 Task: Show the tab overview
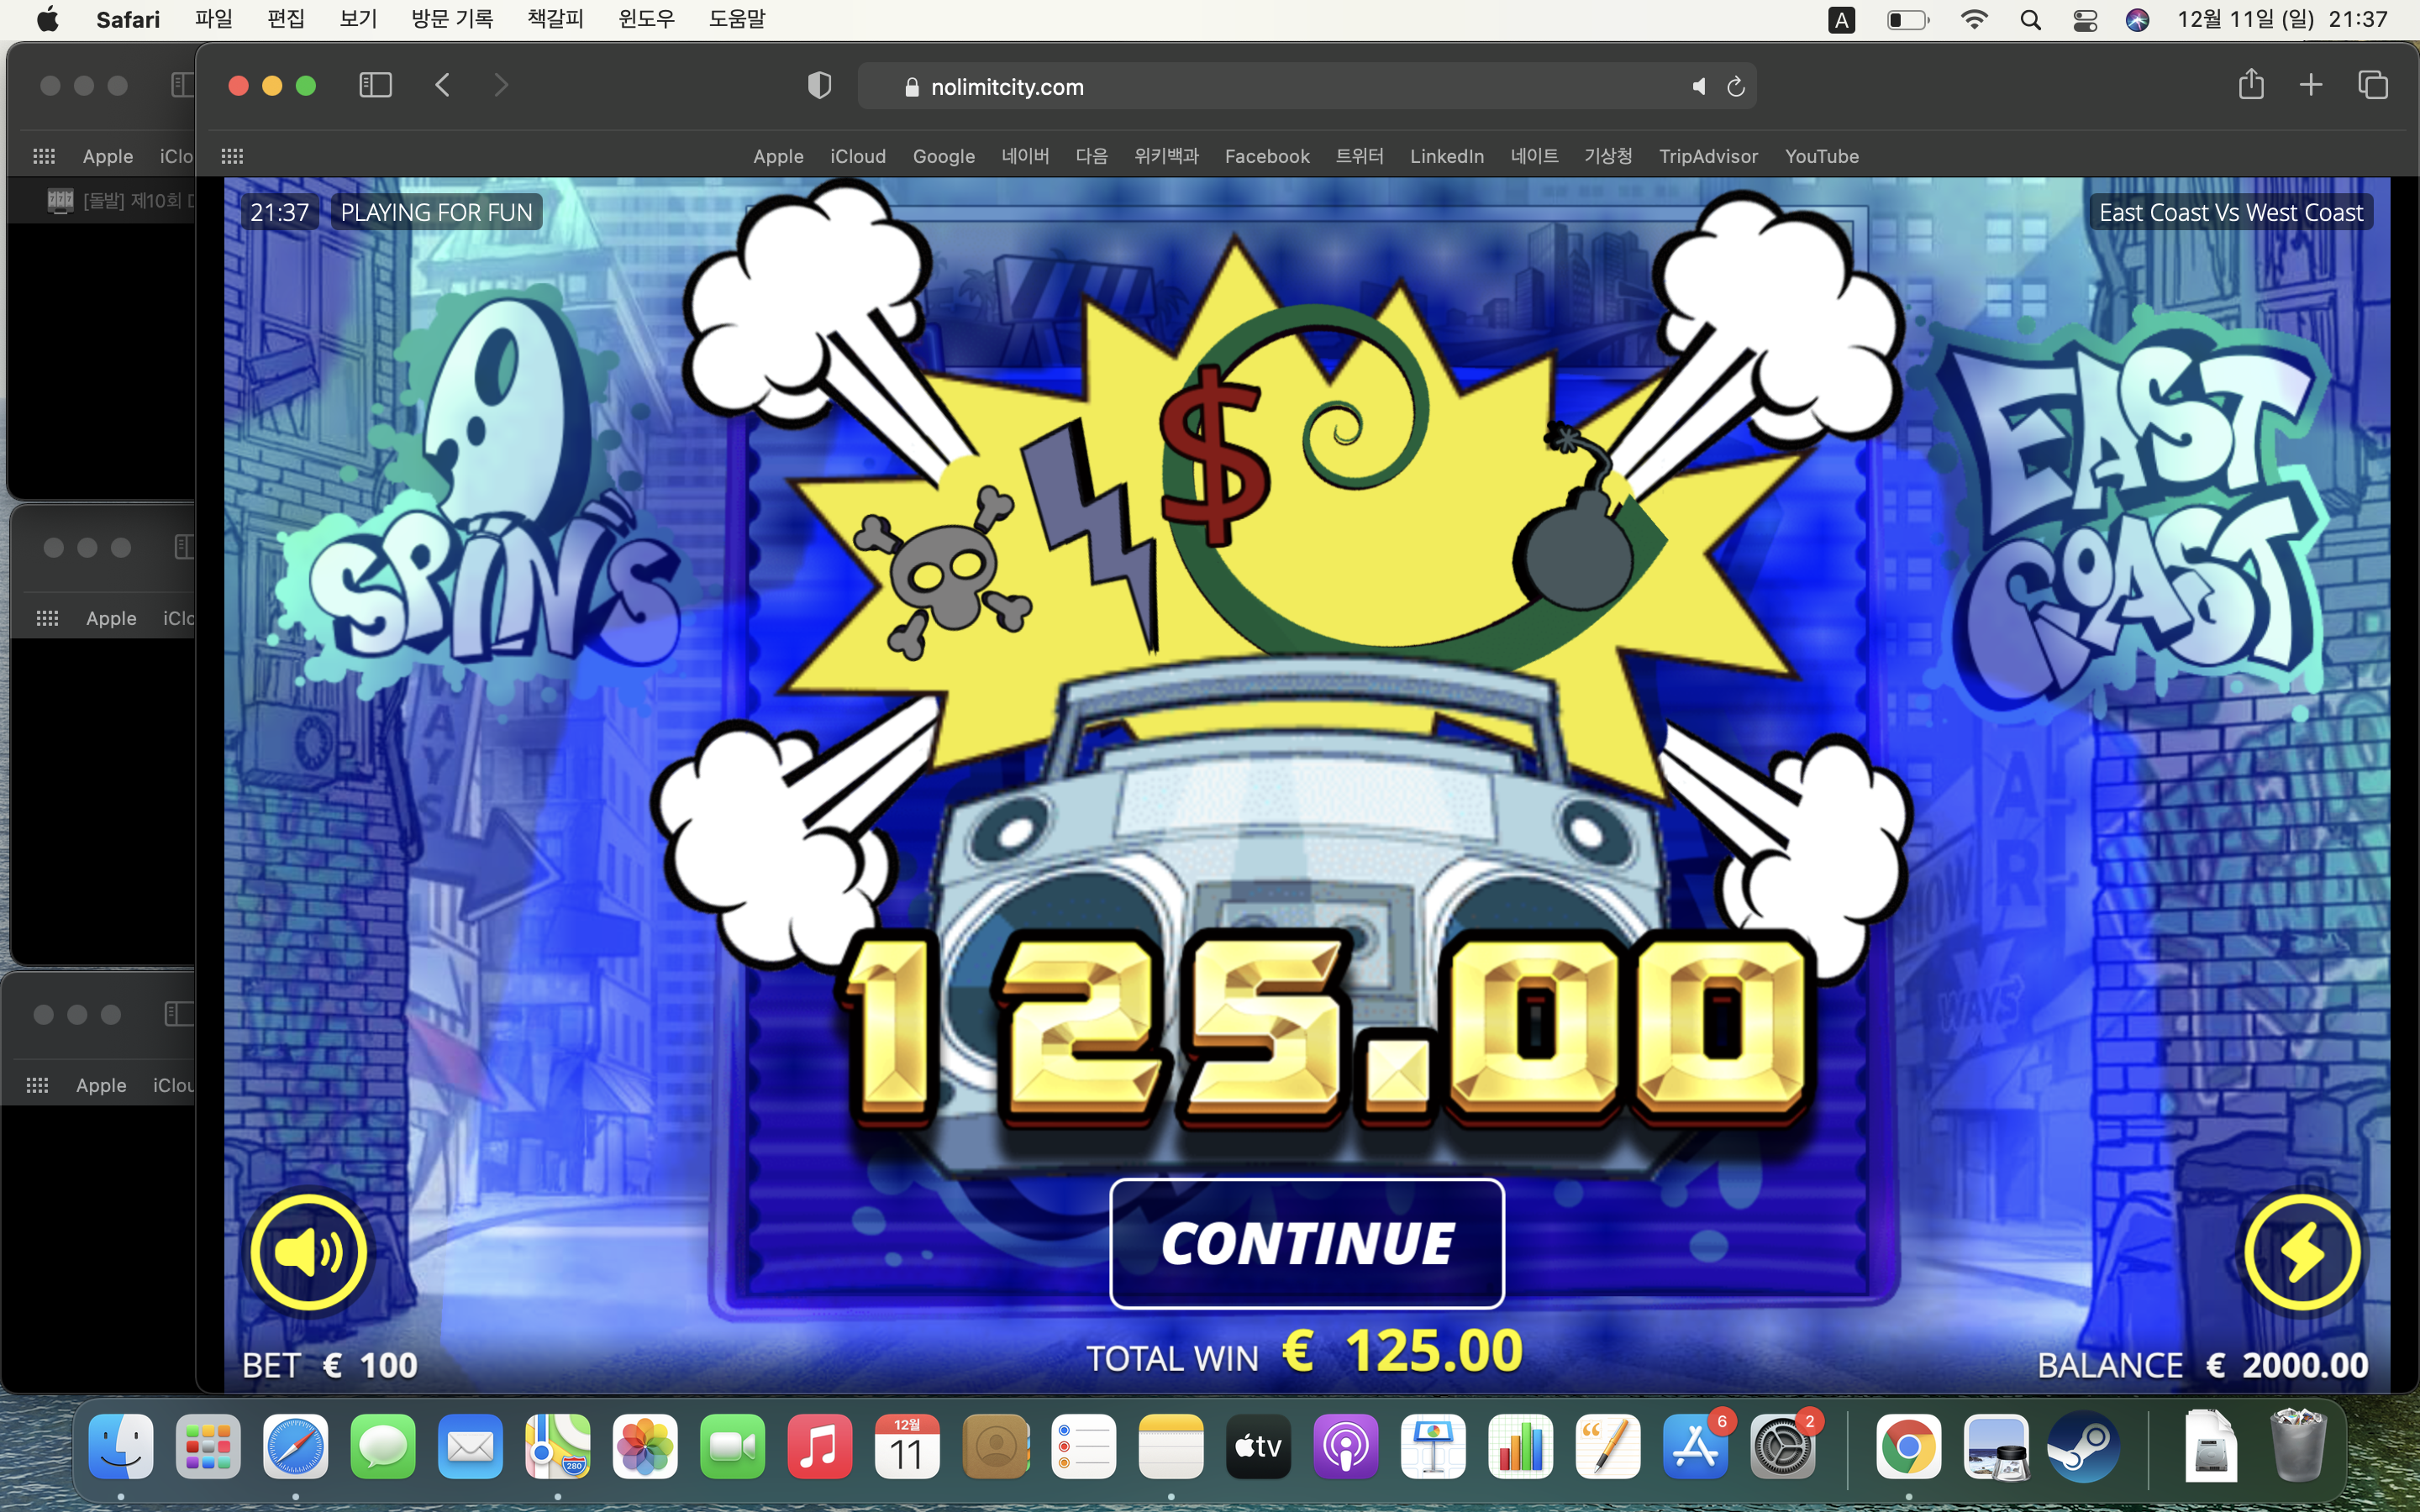[2372, 86]
